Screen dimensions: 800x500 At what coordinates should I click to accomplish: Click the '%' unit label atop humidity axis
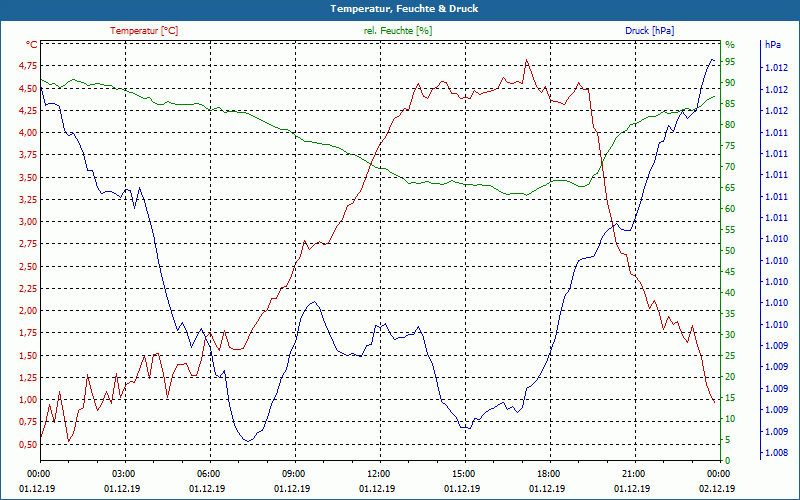[x=730, y=44]
